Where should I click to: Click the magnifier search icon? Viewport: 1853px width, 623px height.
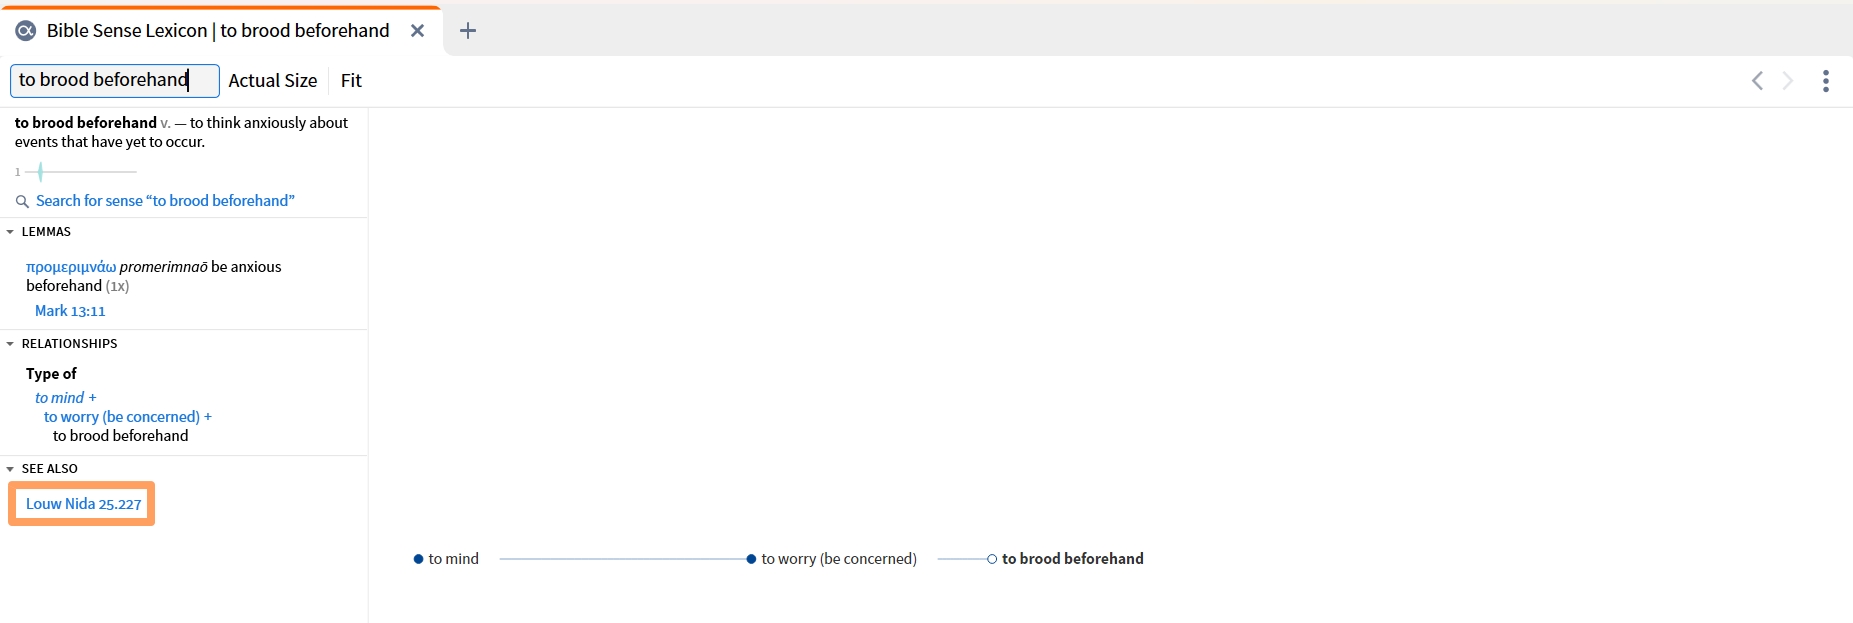coord(22,202)
